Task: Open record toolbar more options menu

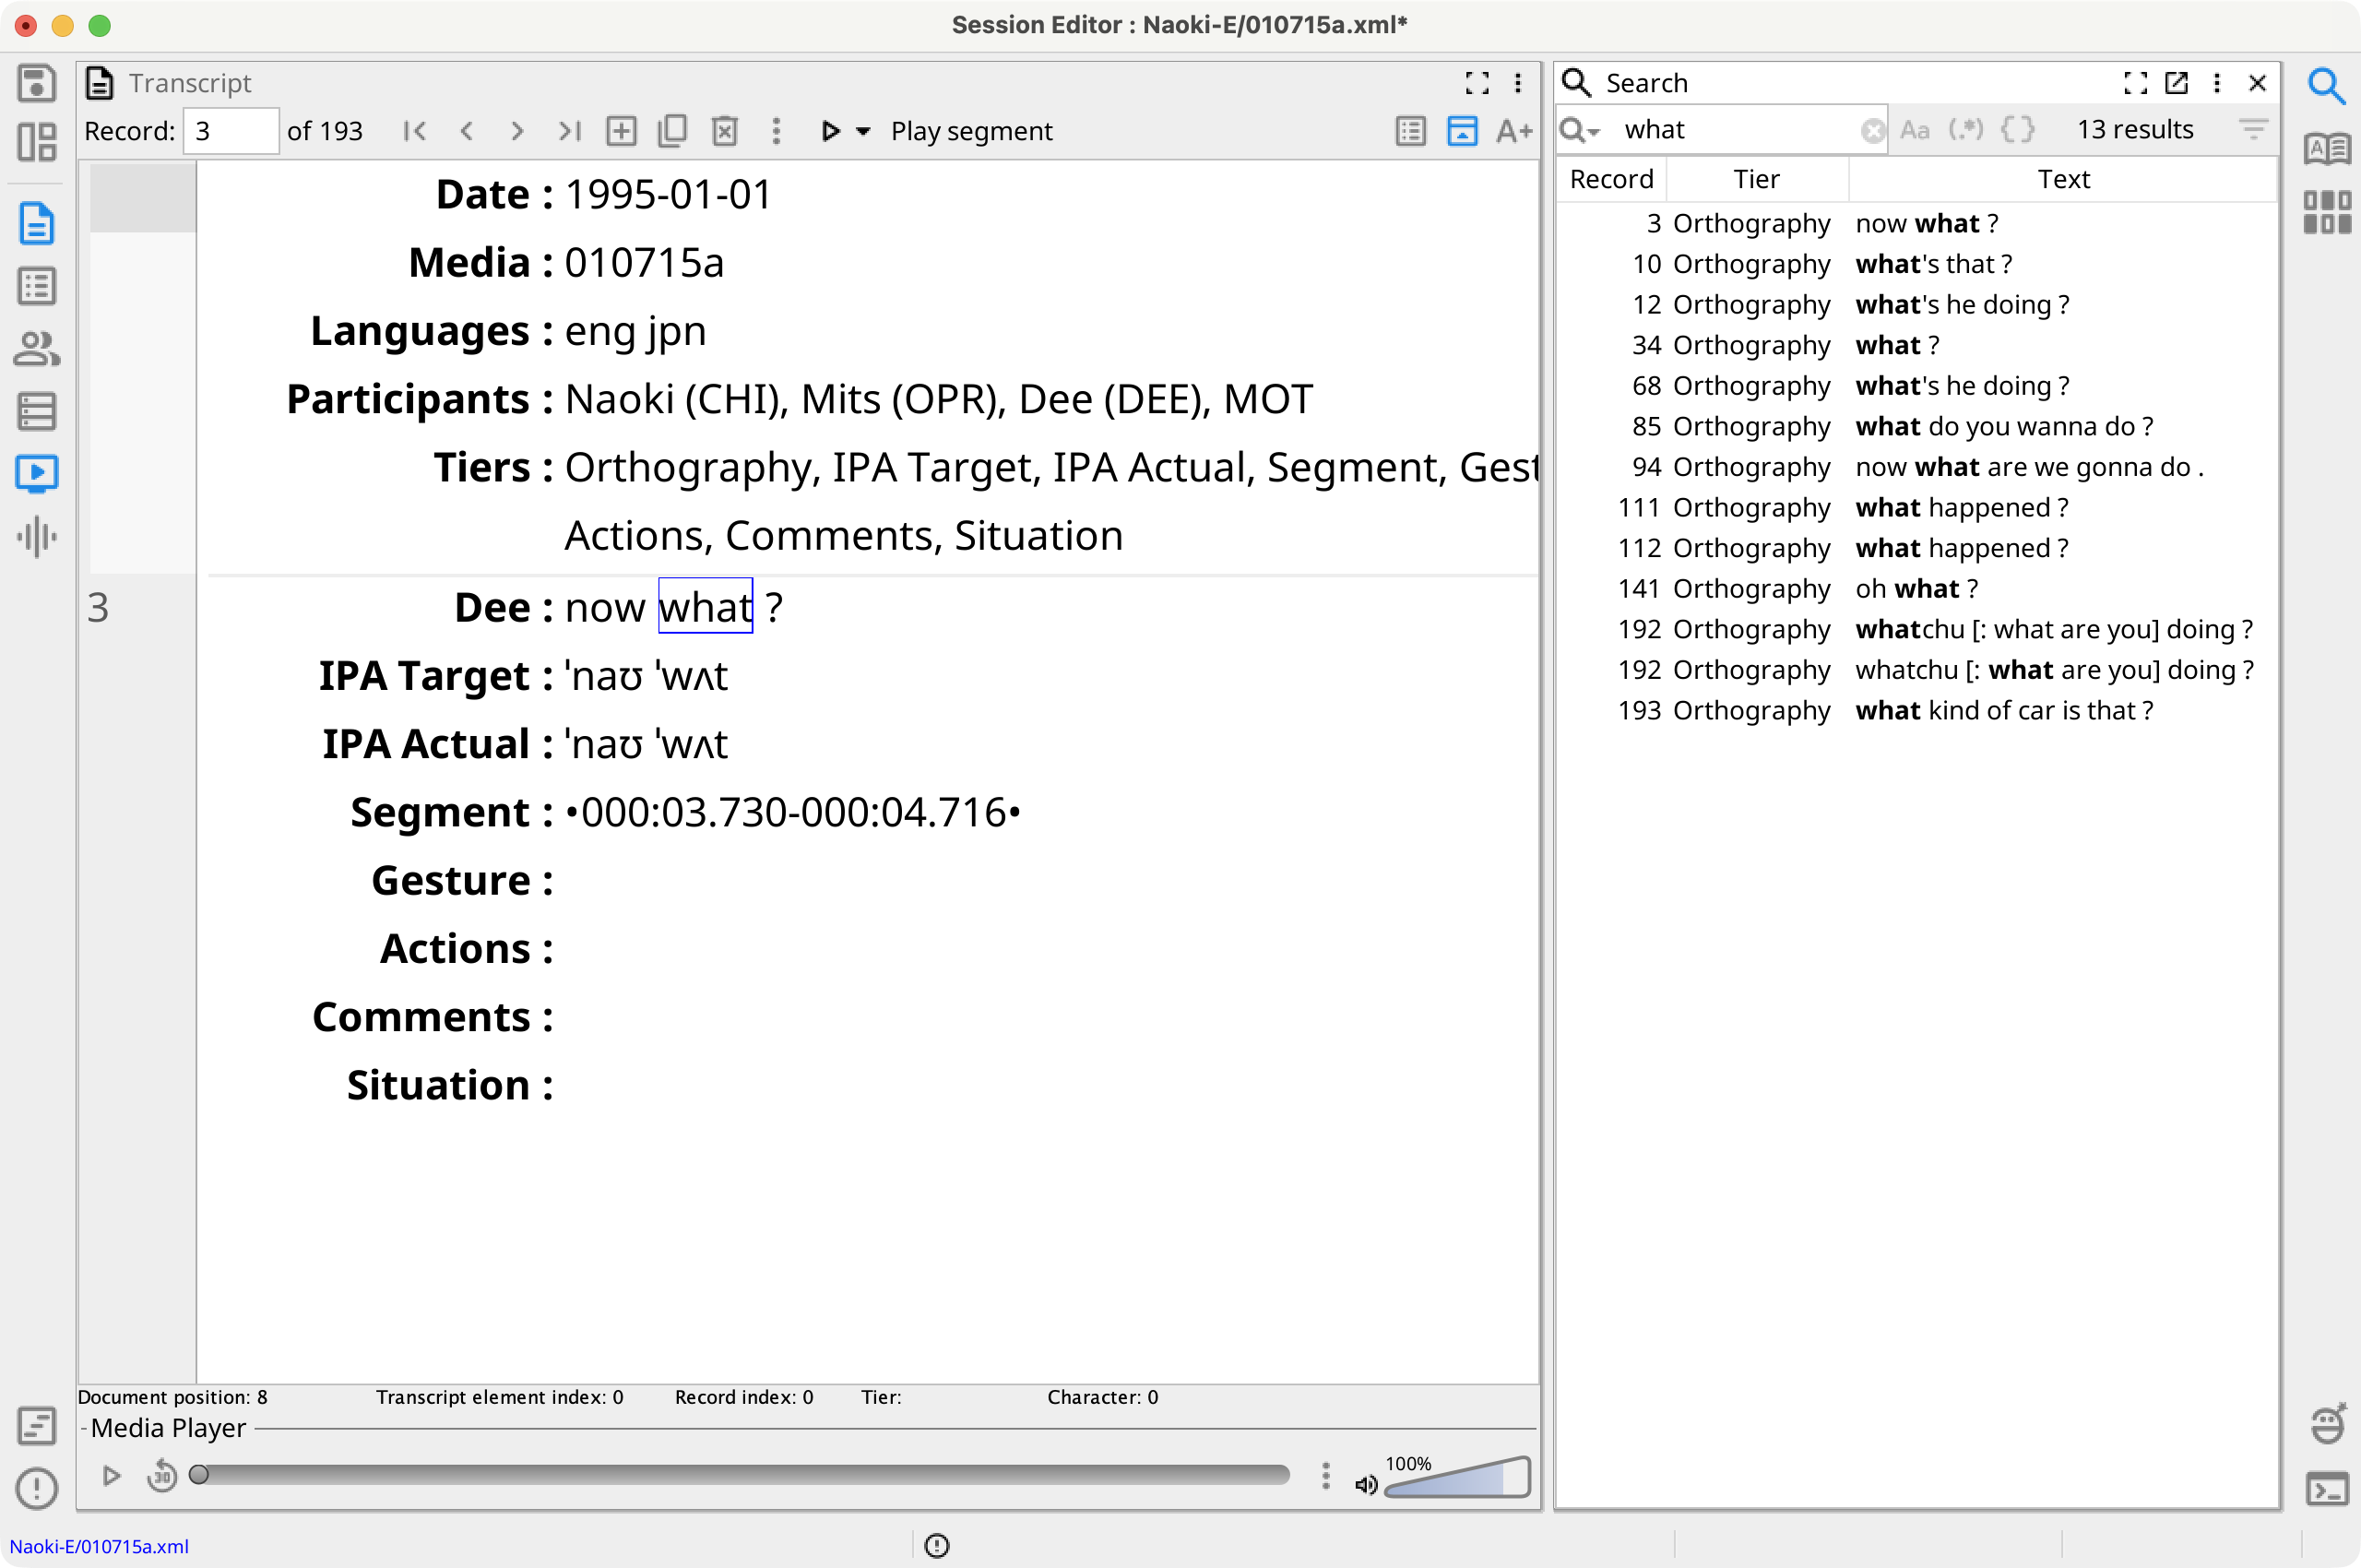Action: (776, 131)
